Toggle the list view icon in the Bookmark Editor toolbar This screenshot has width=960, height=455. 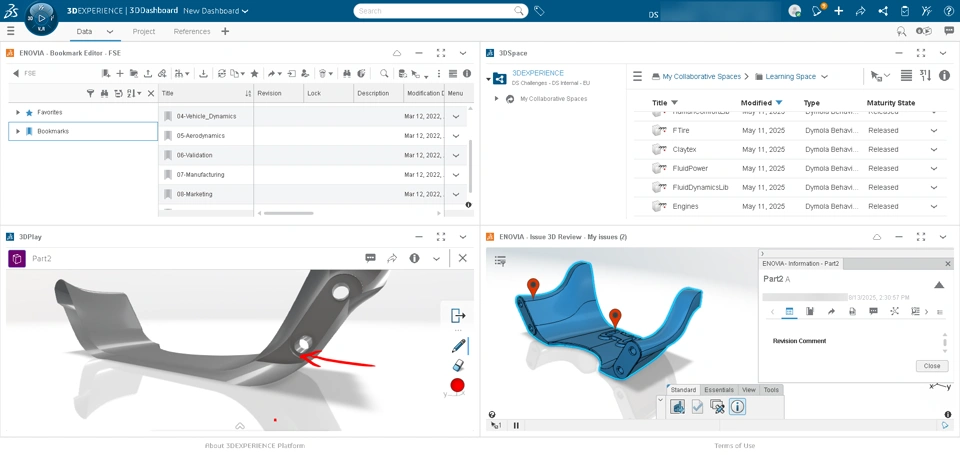[x=453, y=73]
